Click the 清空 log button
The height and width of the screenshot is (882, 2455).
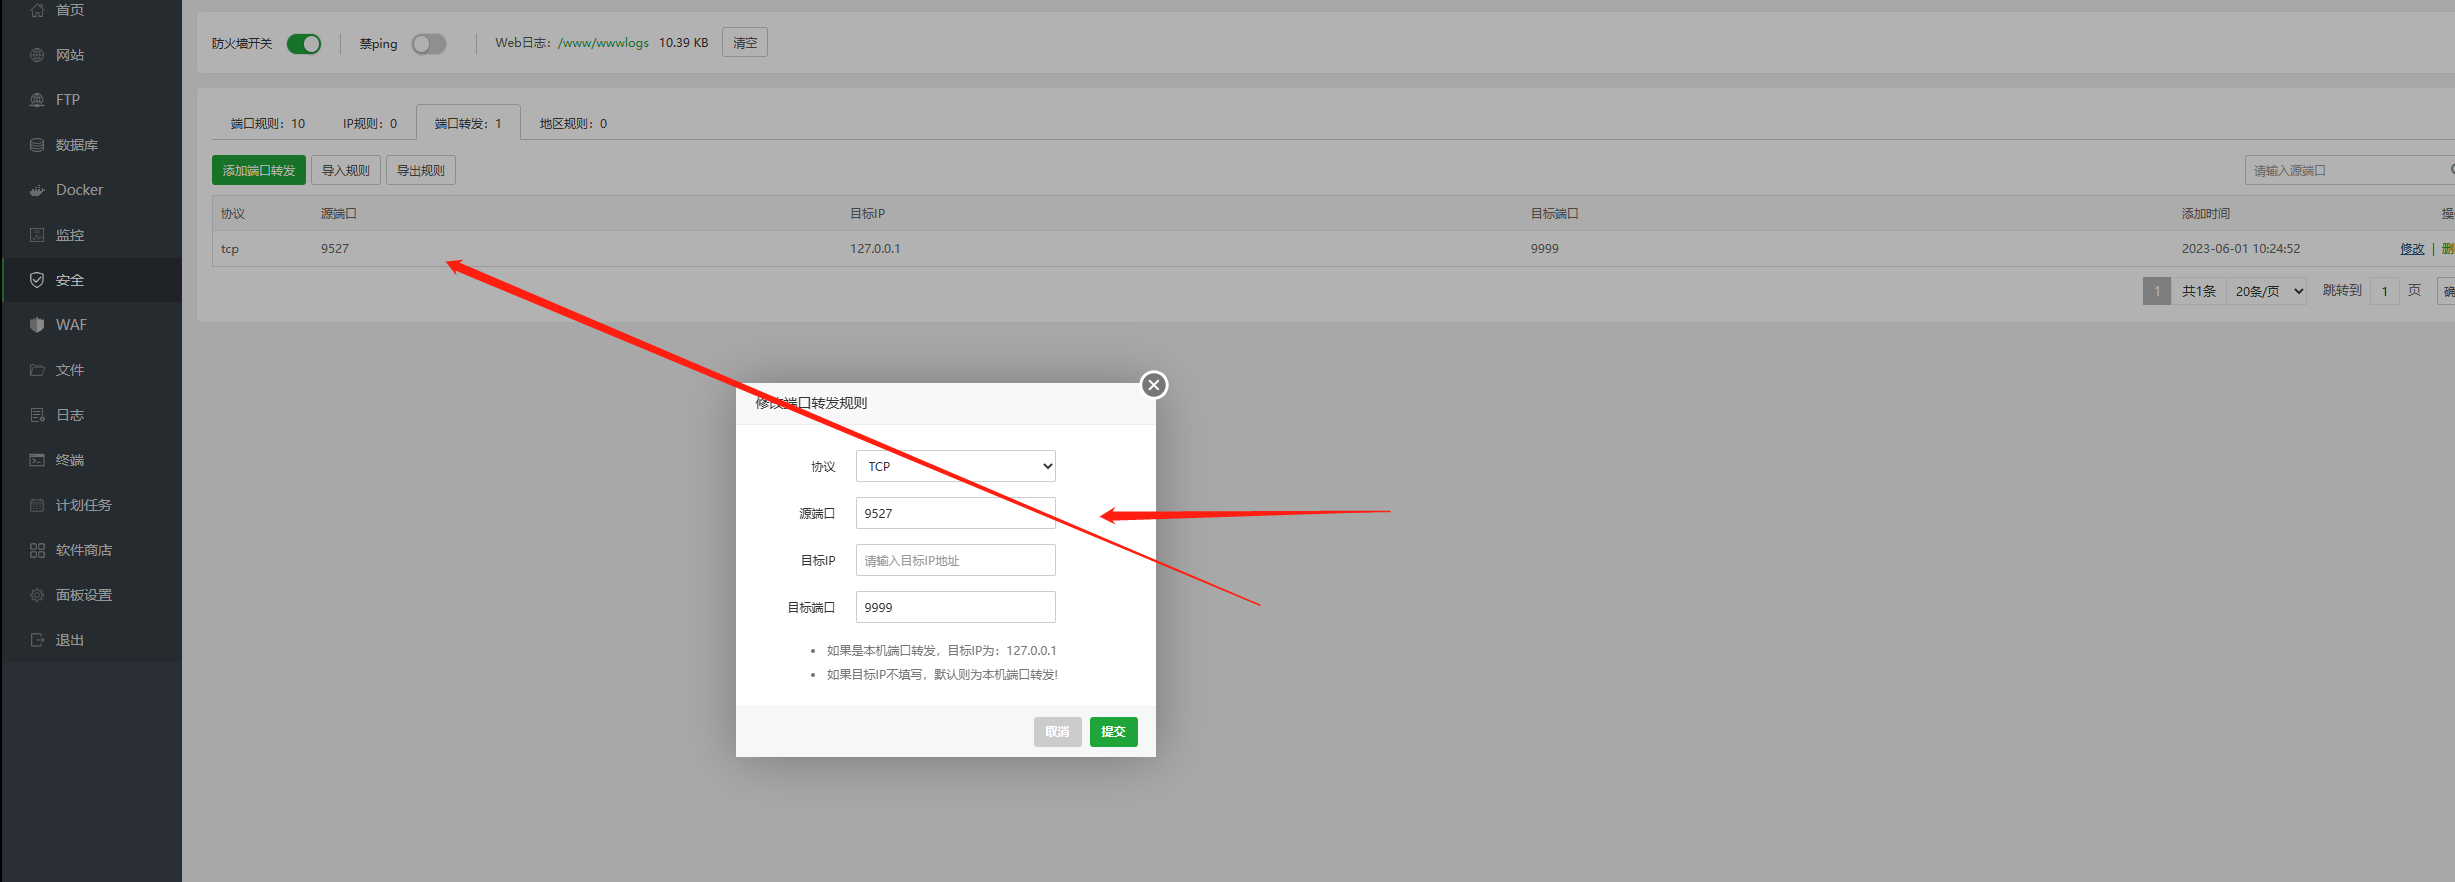click(745, 43)
